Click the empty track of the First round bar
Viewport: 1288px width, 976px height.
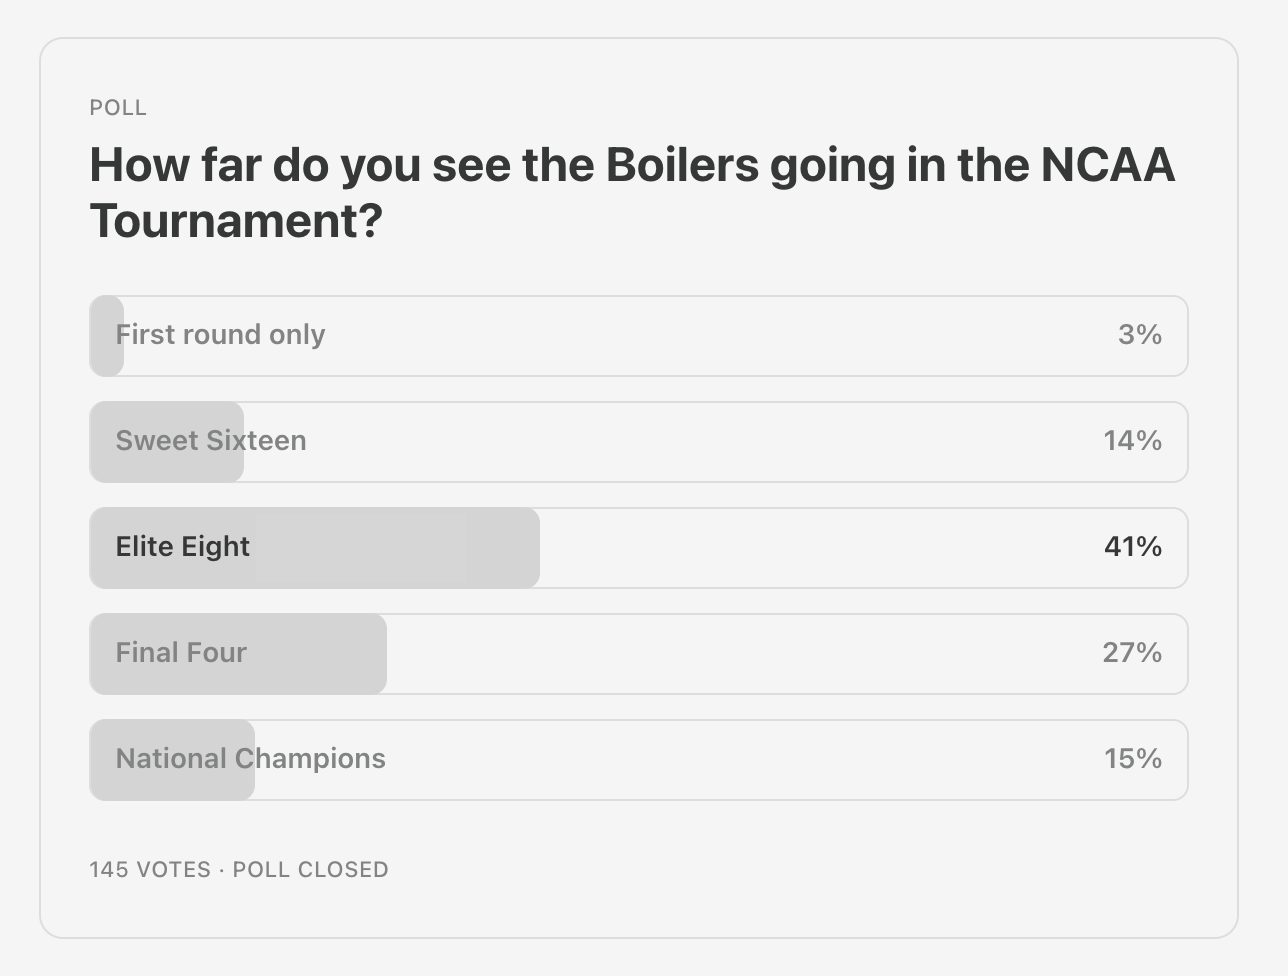[x=700, y=335]
